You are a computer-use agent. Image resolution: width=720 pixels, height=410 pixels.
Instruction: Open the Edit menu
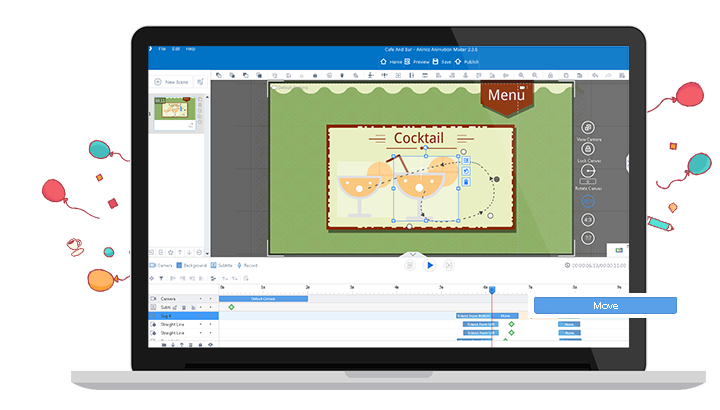pyautogui.click(x=176, y=49)
